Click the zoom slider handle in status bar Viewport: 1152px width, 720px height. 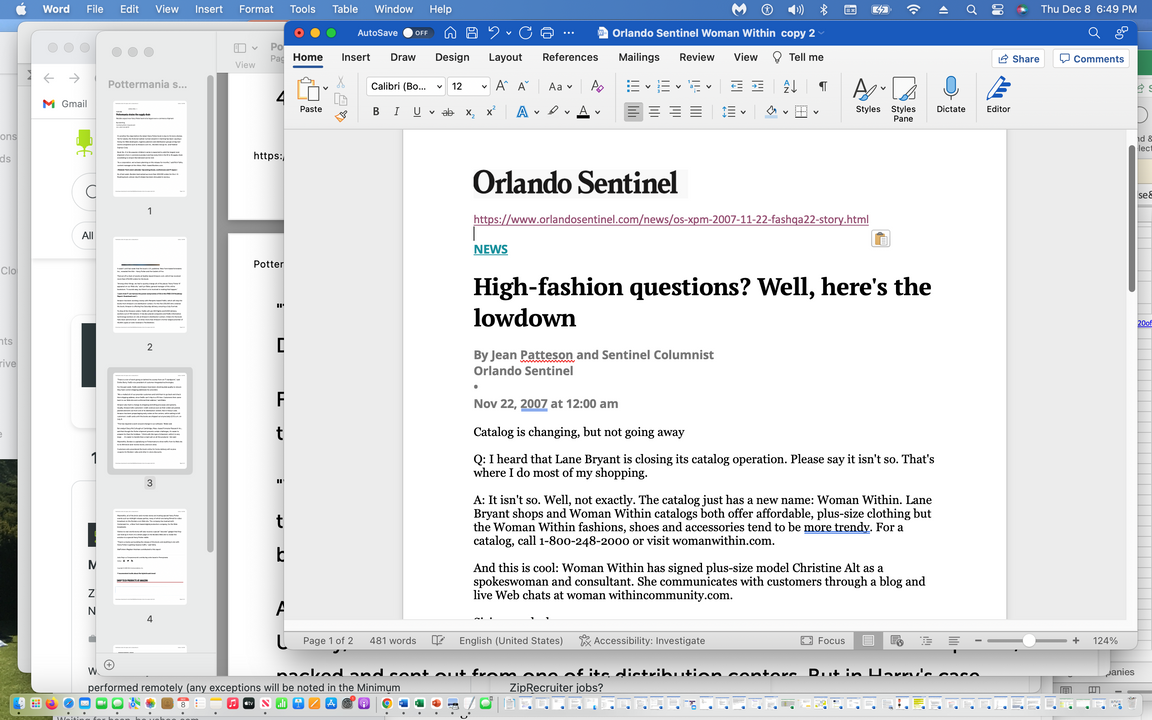coord(1028,640)
